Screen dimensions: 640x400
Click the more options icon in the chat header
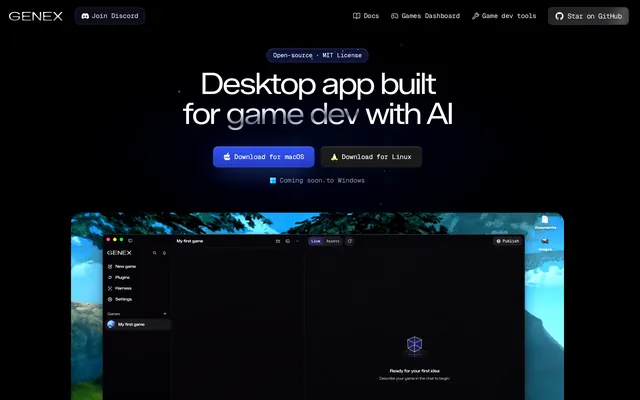[298, 241]
